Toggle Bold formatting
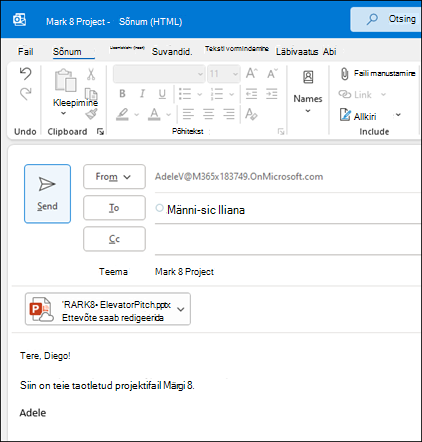422x442 pixels. click(x=122, y=94)
